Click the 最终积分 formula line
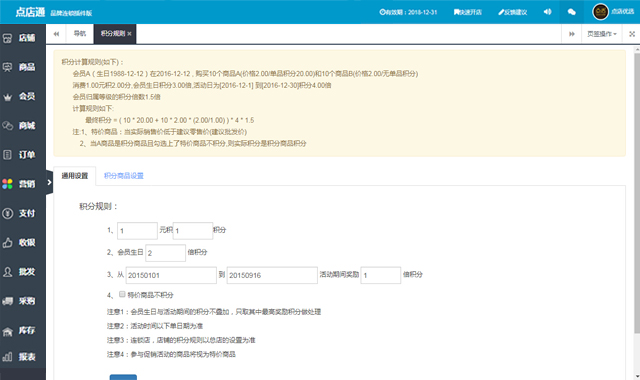The height and width of the screenshot is (380, 640). pyautogui.click(x=169, y=120)
